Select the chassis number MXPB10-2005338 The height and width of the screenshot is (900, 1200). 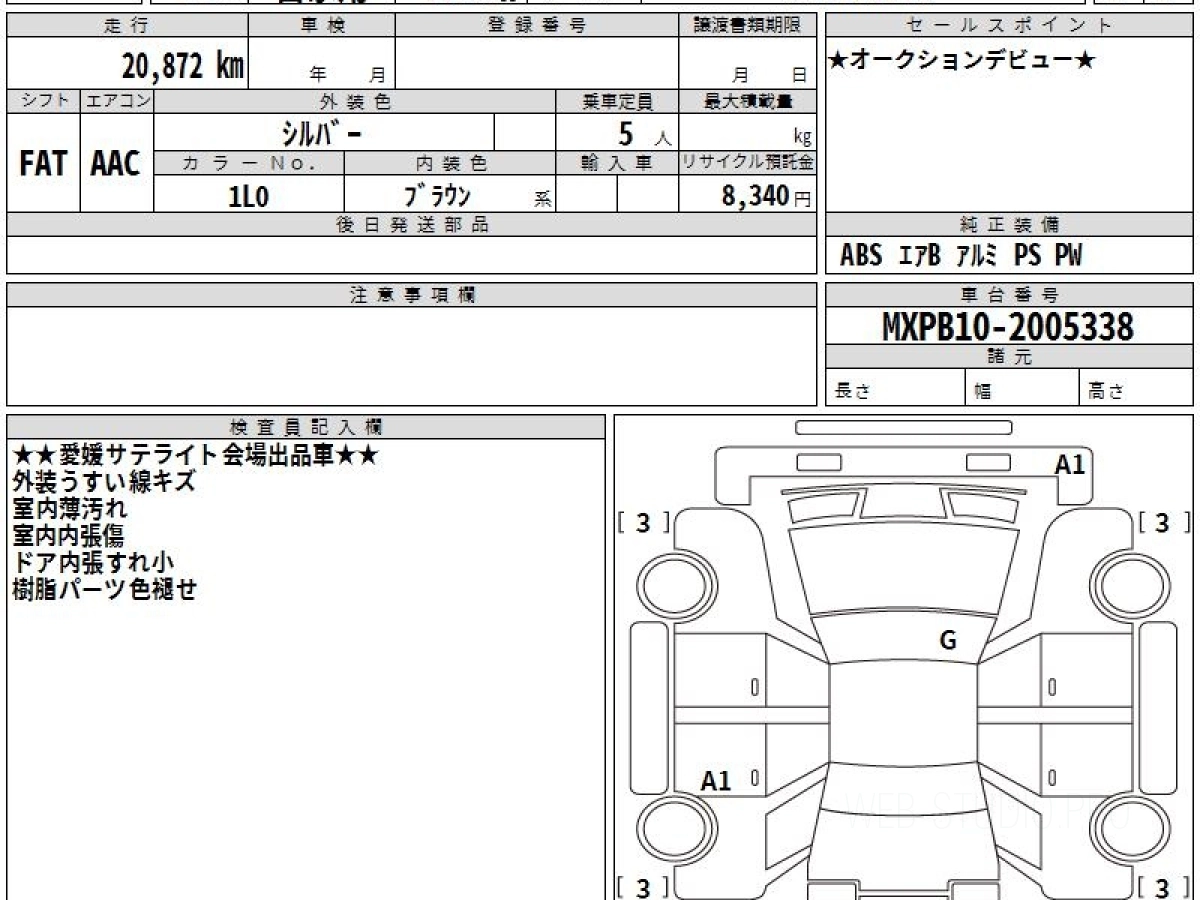[x=1008, y=326]
